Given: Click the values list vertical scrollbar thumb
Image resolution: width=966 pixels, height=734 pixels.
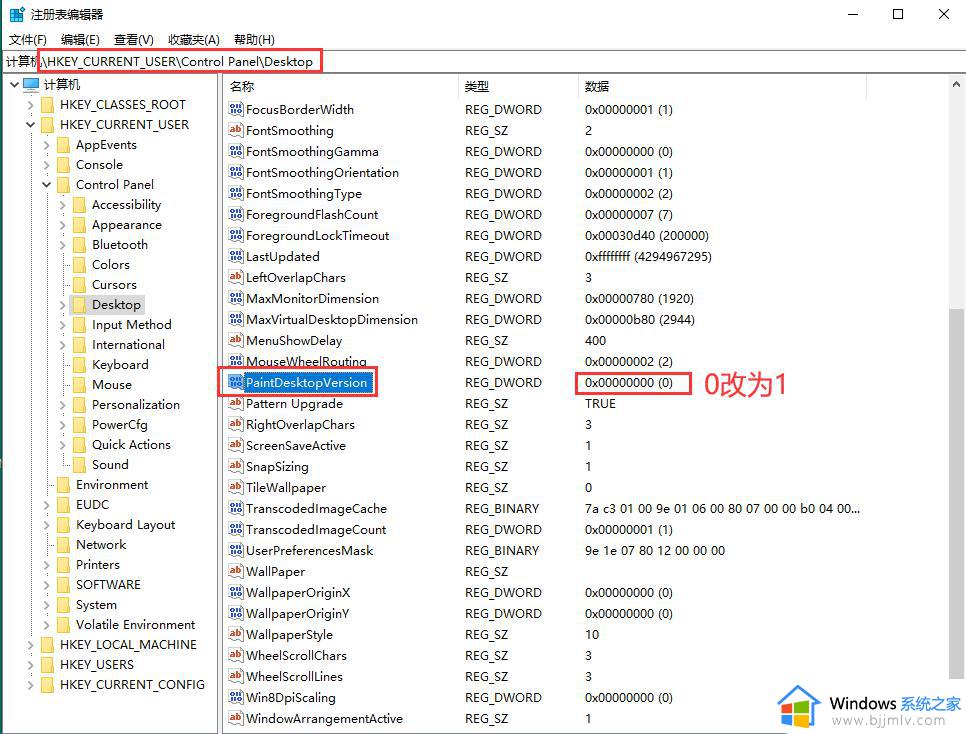Looking at the screenshot, I should tap(956, 493).
